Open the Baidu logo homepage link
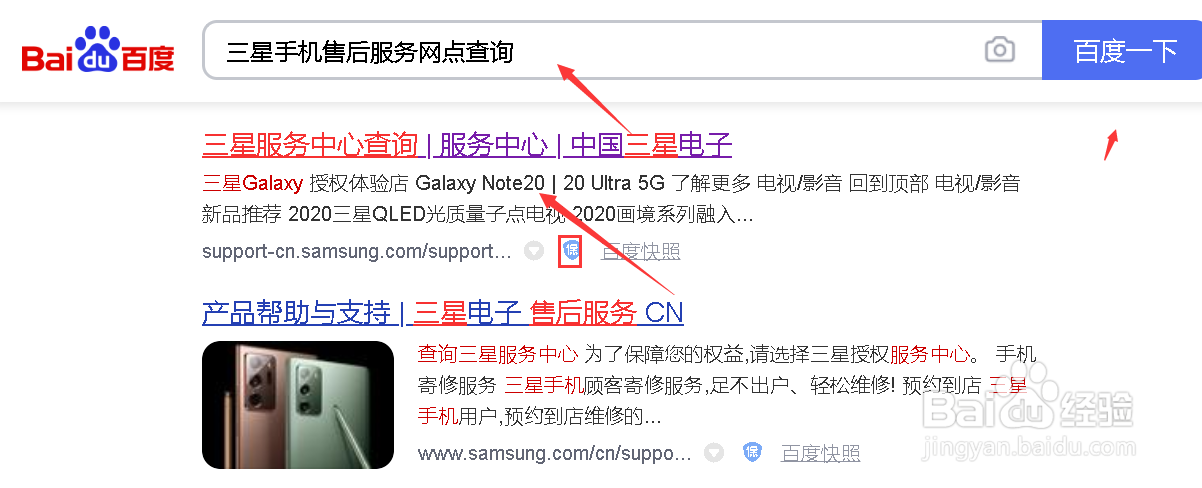1202x488 pixels. (x=97, y=50)
